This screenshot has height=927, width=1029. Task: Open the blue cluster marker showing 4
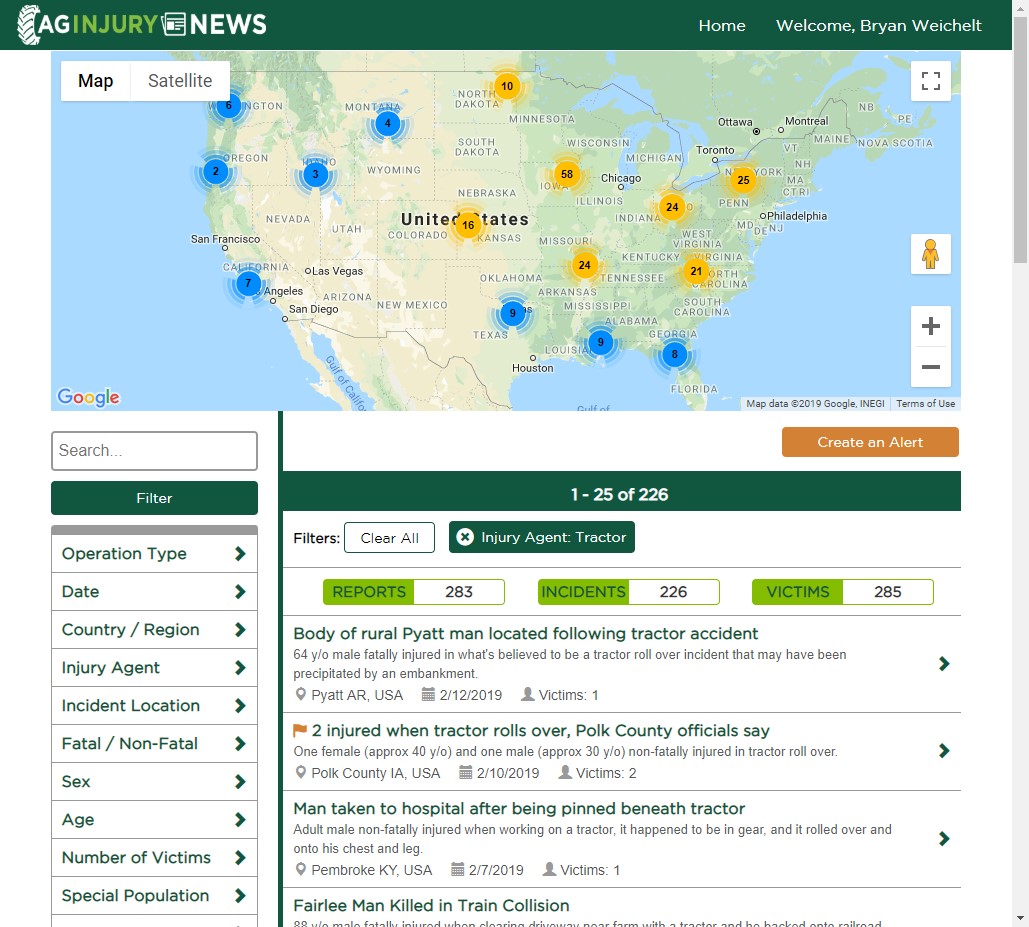pyautogui.click(x=388, y=123)
